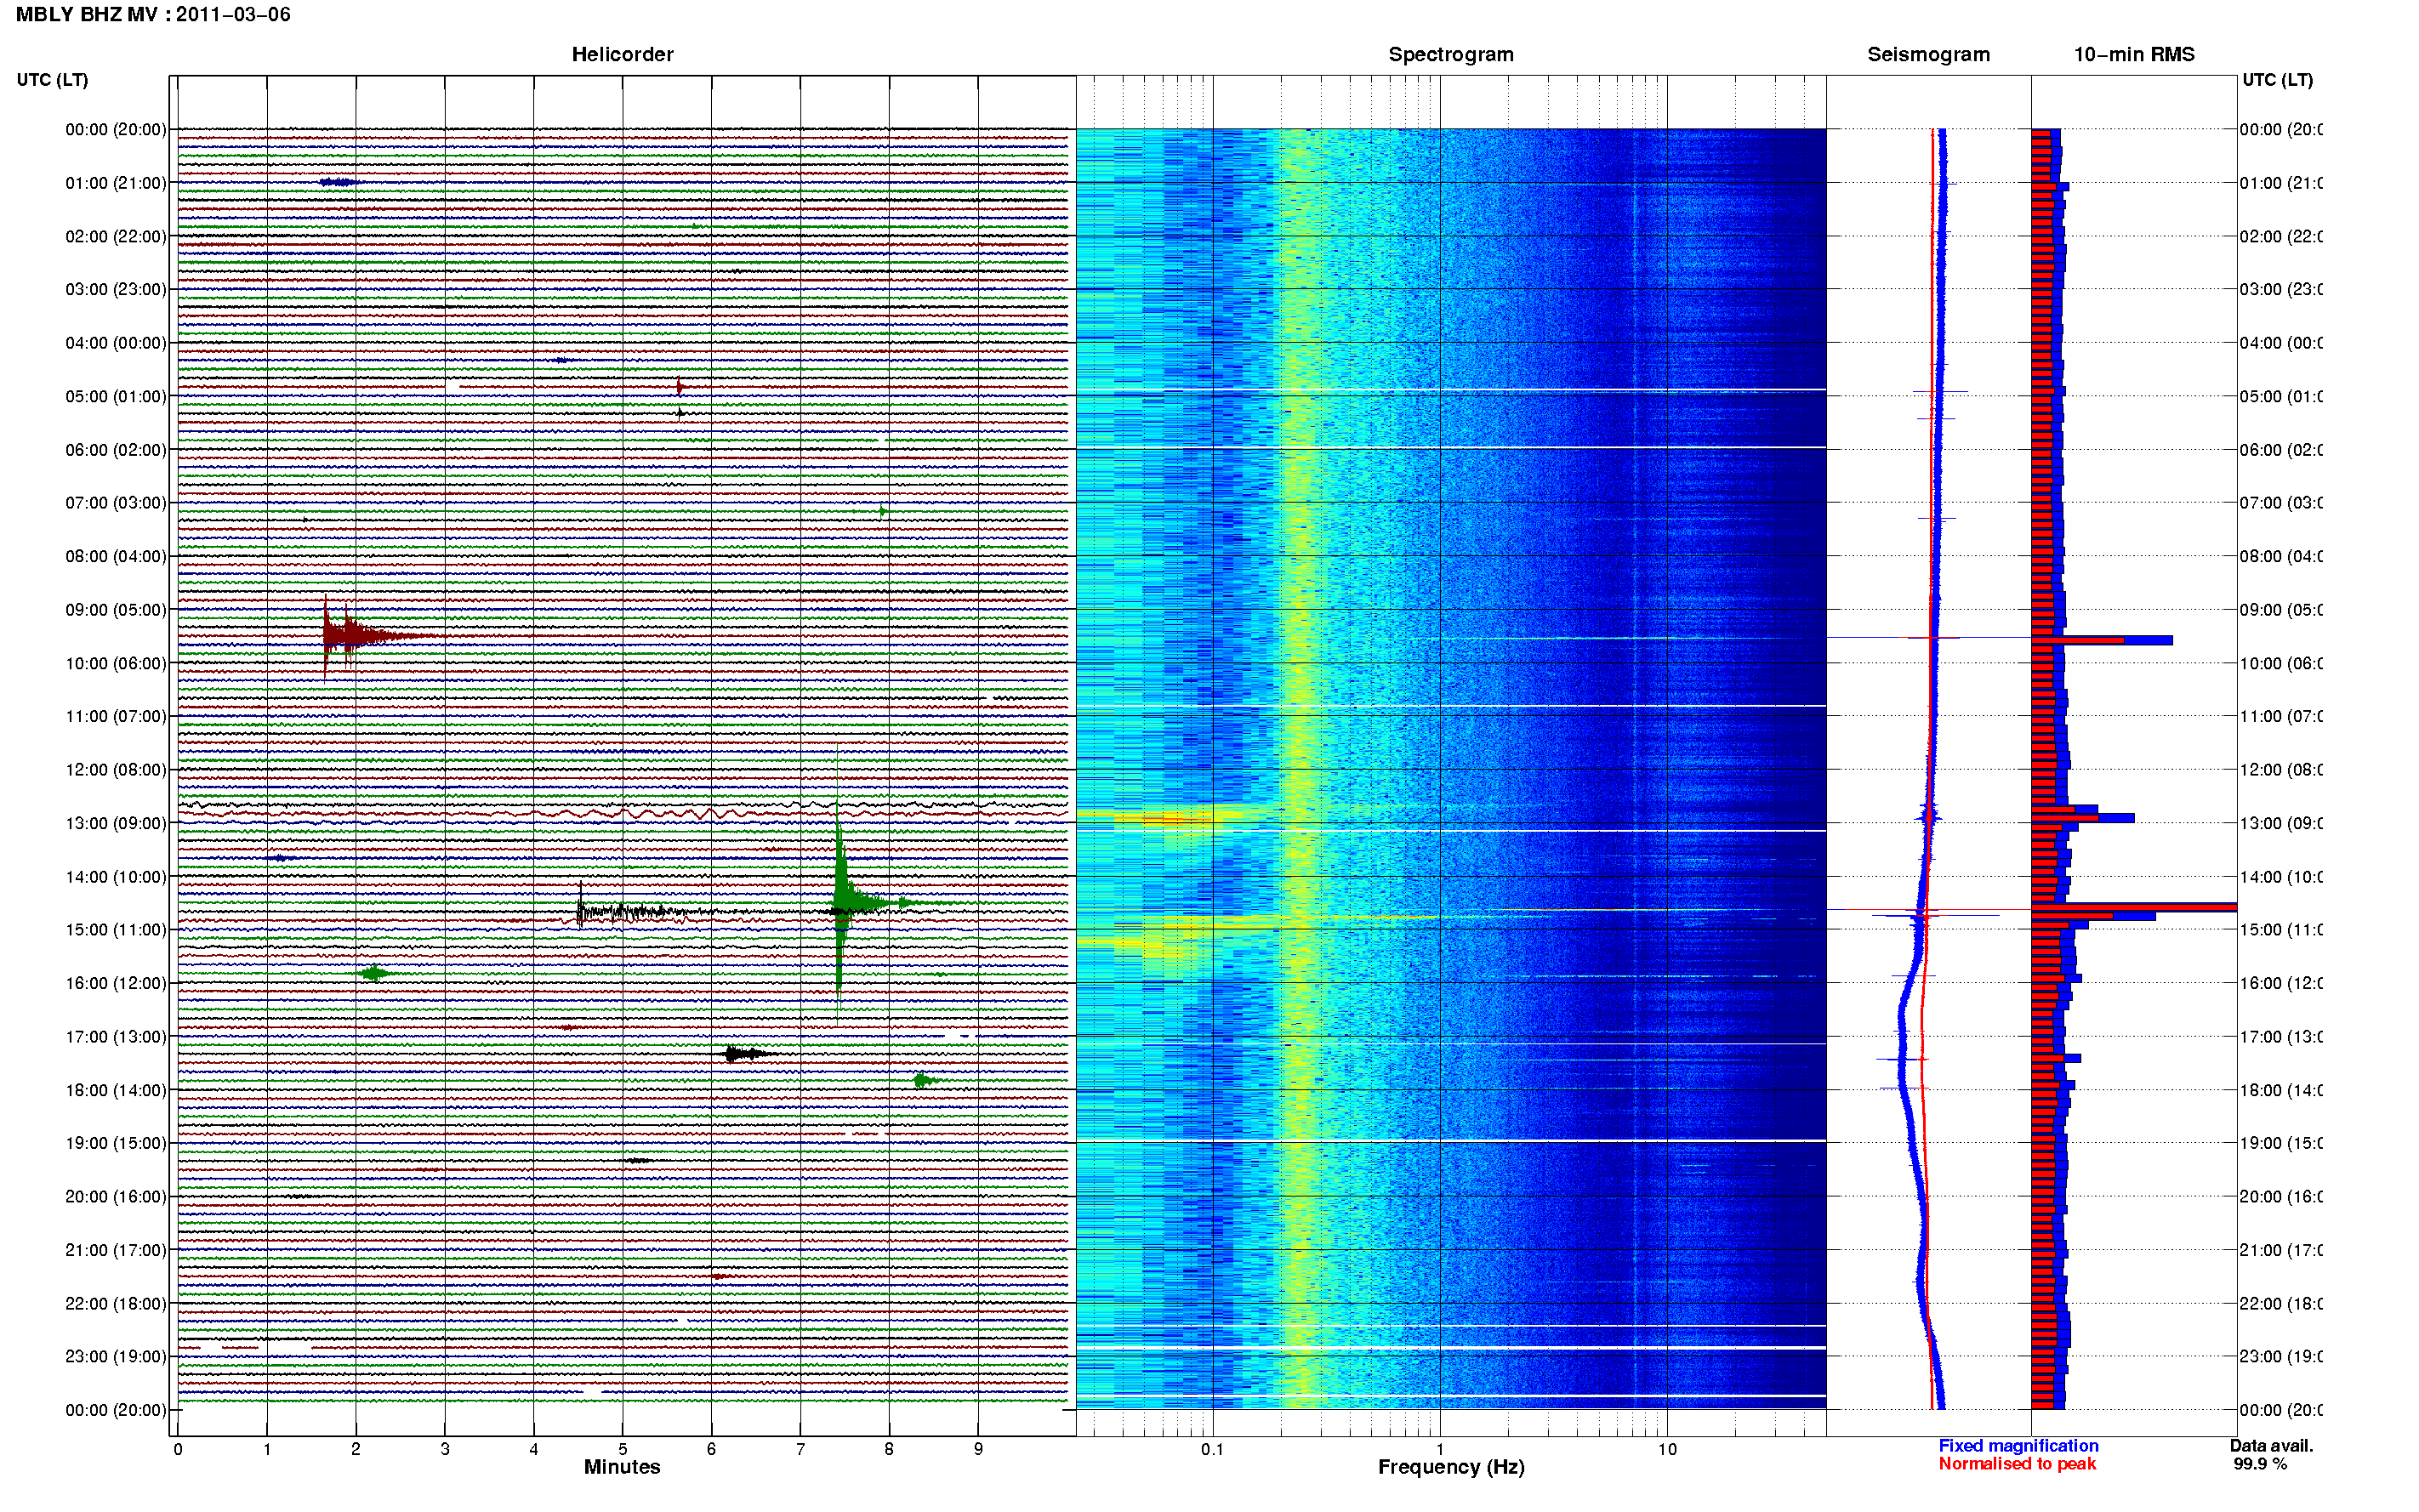Click left time label 12:00 (08:00)
The image size is (2419, 1512).
click(116, 770)
